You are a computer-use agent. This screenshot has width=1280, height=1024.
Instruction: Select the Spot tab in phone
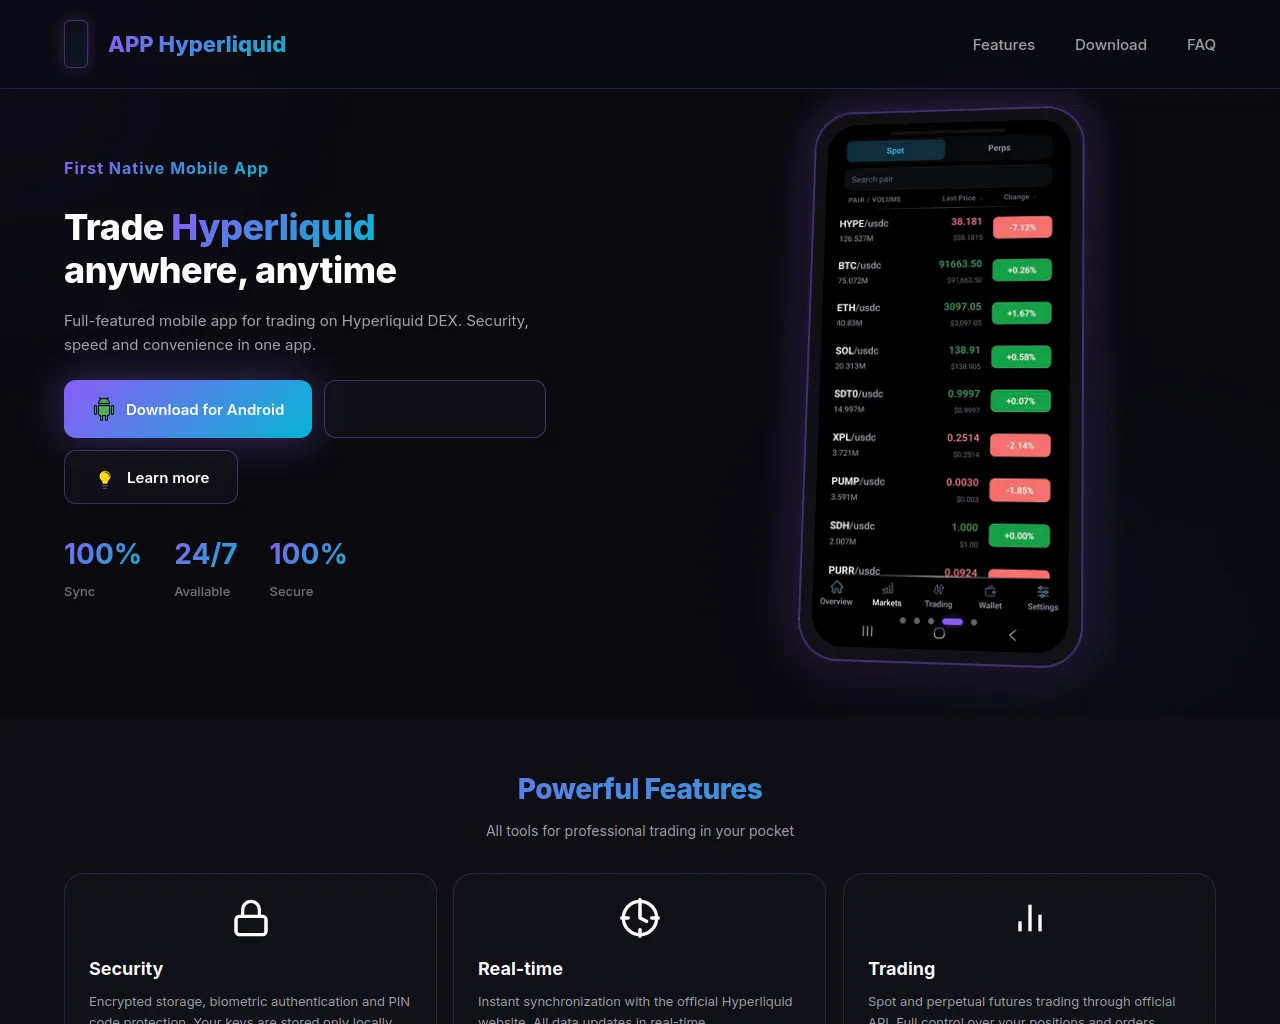coord(895,151)
